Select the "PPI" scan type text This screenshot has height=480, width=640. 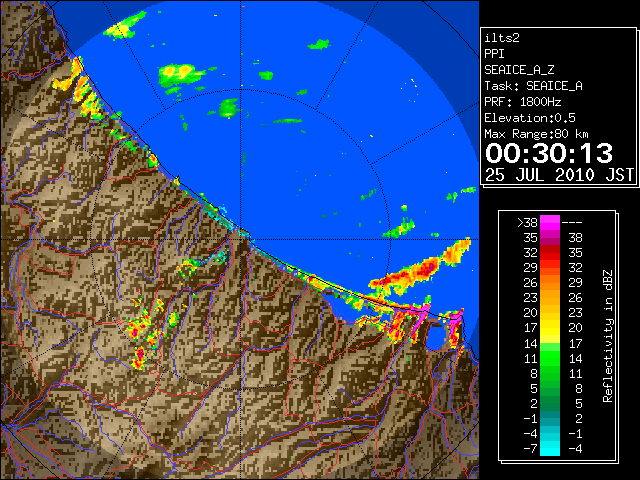point(494,54)
